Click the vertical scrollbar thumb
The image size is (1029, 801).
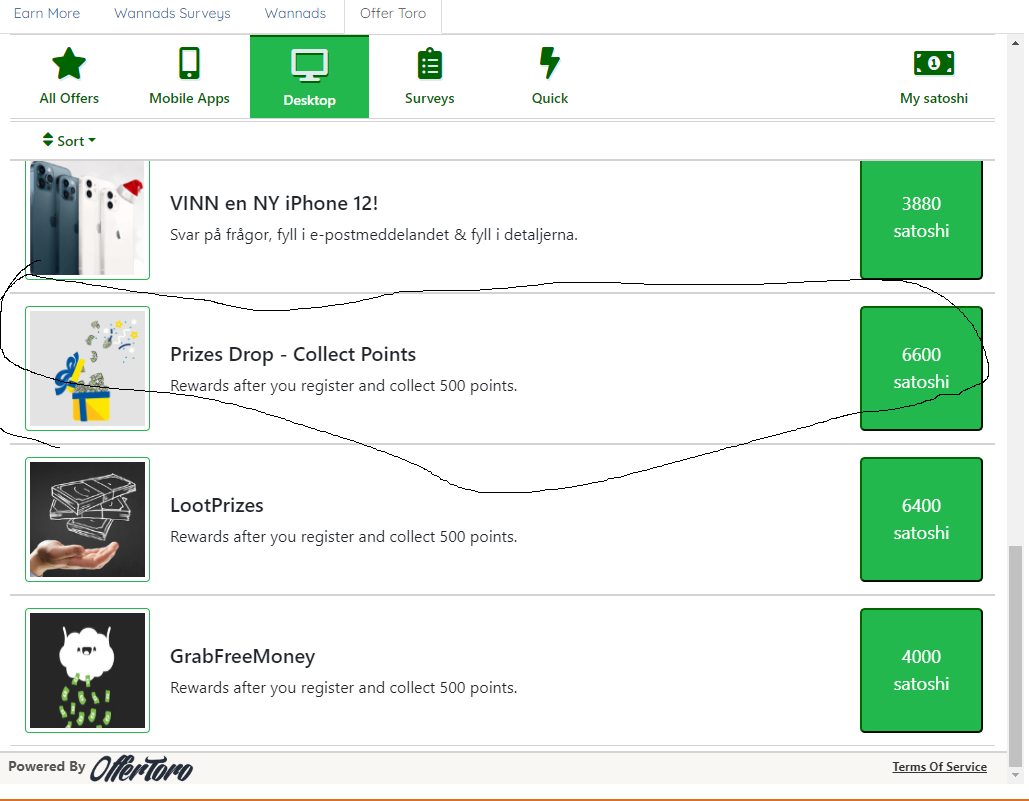[x=1015, y=655]
